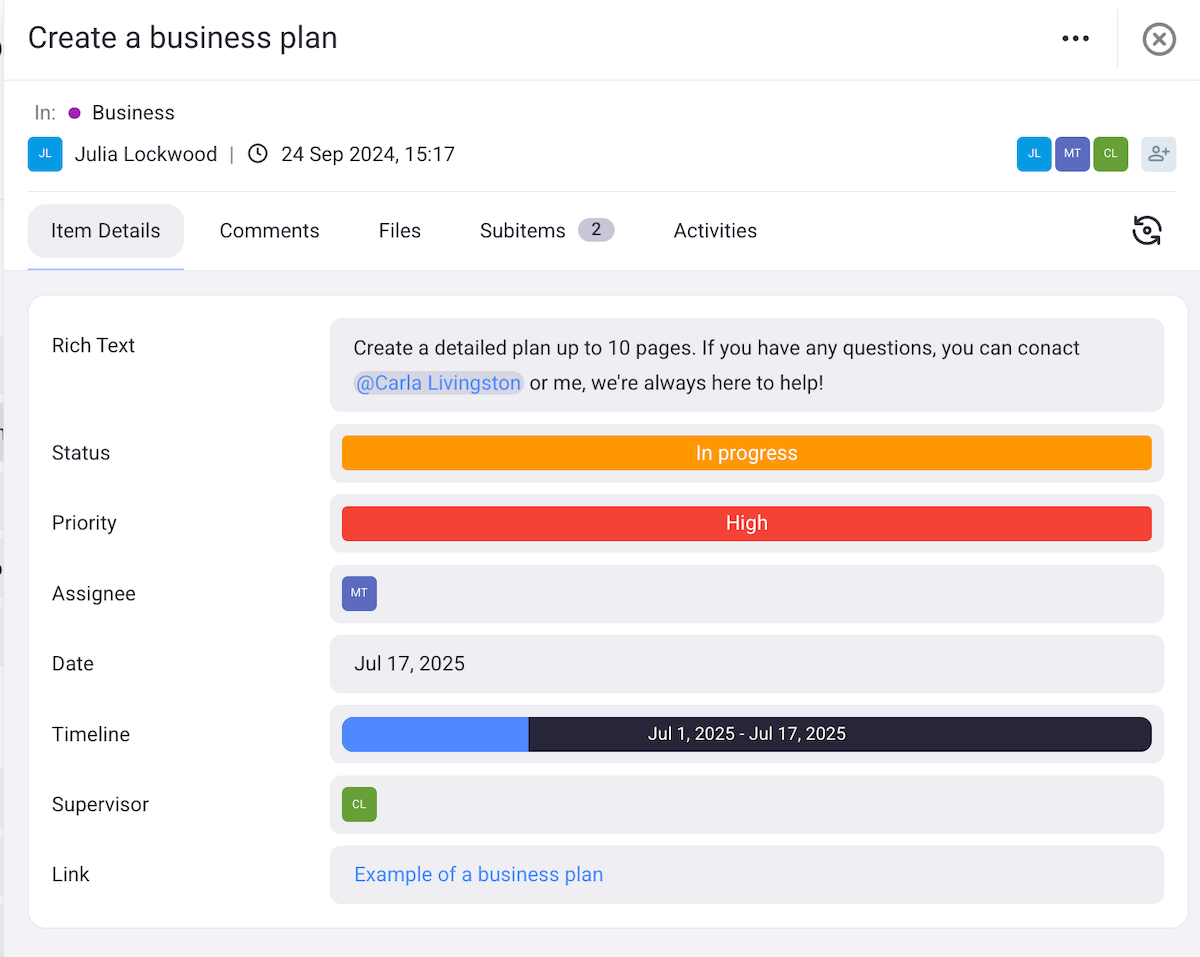Viewport: 1200px width, 957px height.
Task: Click the MT avatar in the Assignee field
Action: (x=359, y=593)
